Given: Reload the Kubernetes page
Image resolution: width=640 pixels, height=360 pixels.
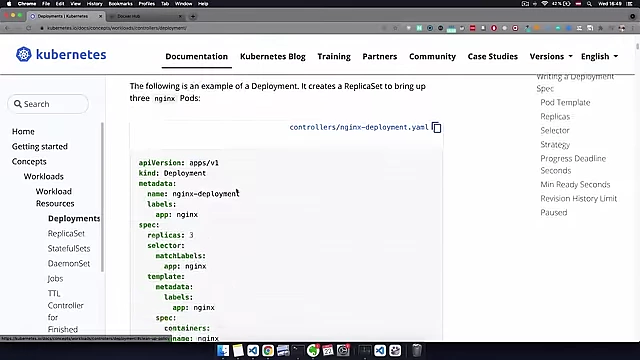Looking at the screenshot, I should [29, 28].
